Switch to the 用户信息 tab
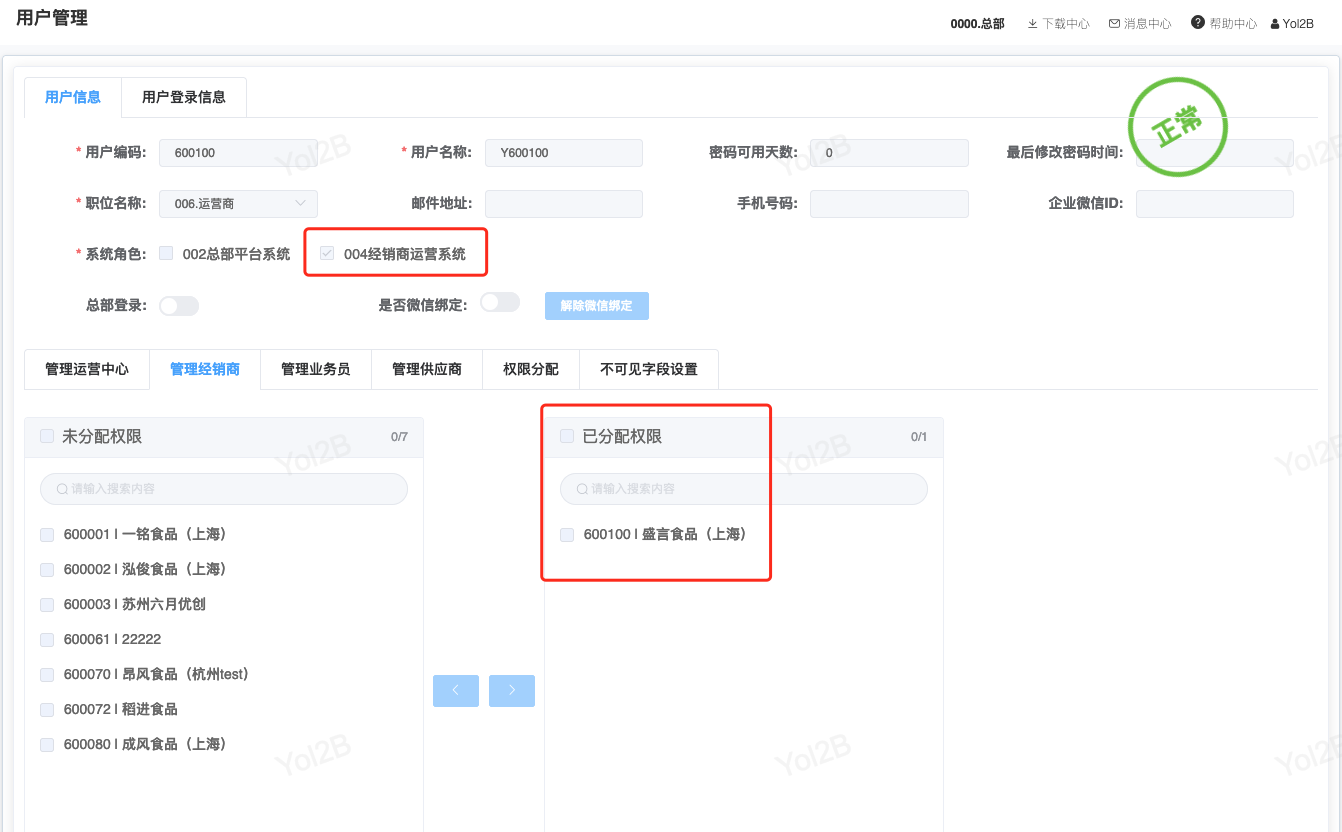1342x832 pixels. [x=73, y=97]
